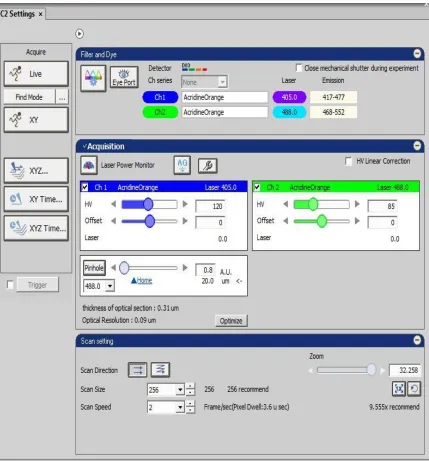Click the Zoom slider handle
Image resolution: width=429 pixels, height=461 pixels.
click(371, 369)
